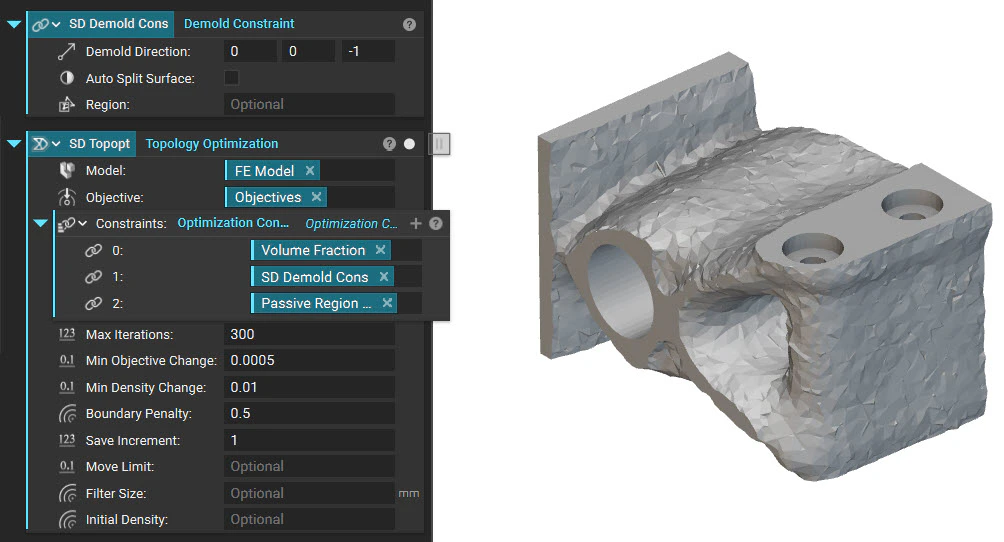This screenshot has height=542, width=1004.
Task: Edit Boundary Penalty value 0.5
Action: click(309, 414)
